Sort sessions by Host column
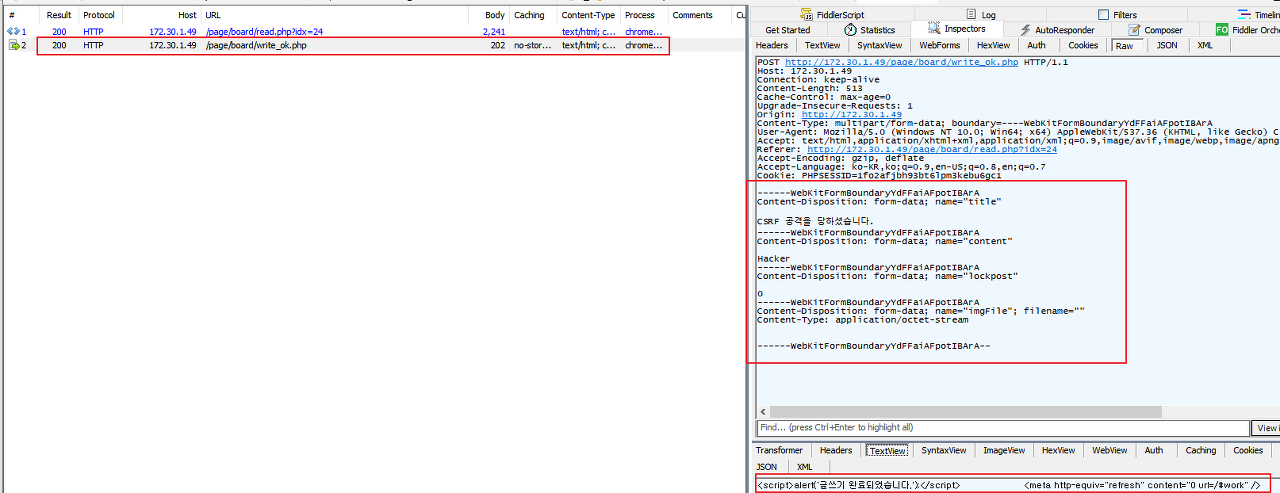Image resolution: width=1280 pixels, height=493 pixels. [x=161, y=15]
